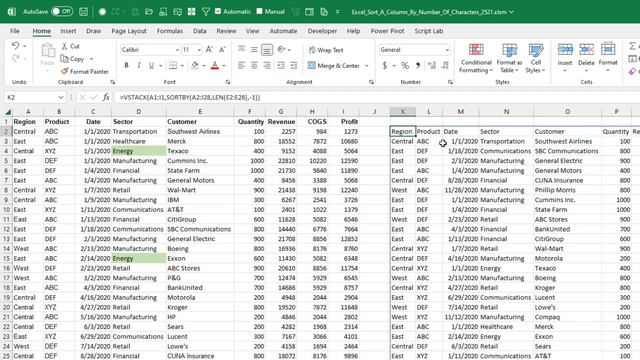Click Increase Decimal icon
This screenshot has height=360, width=640.
(x=432, y=65)
